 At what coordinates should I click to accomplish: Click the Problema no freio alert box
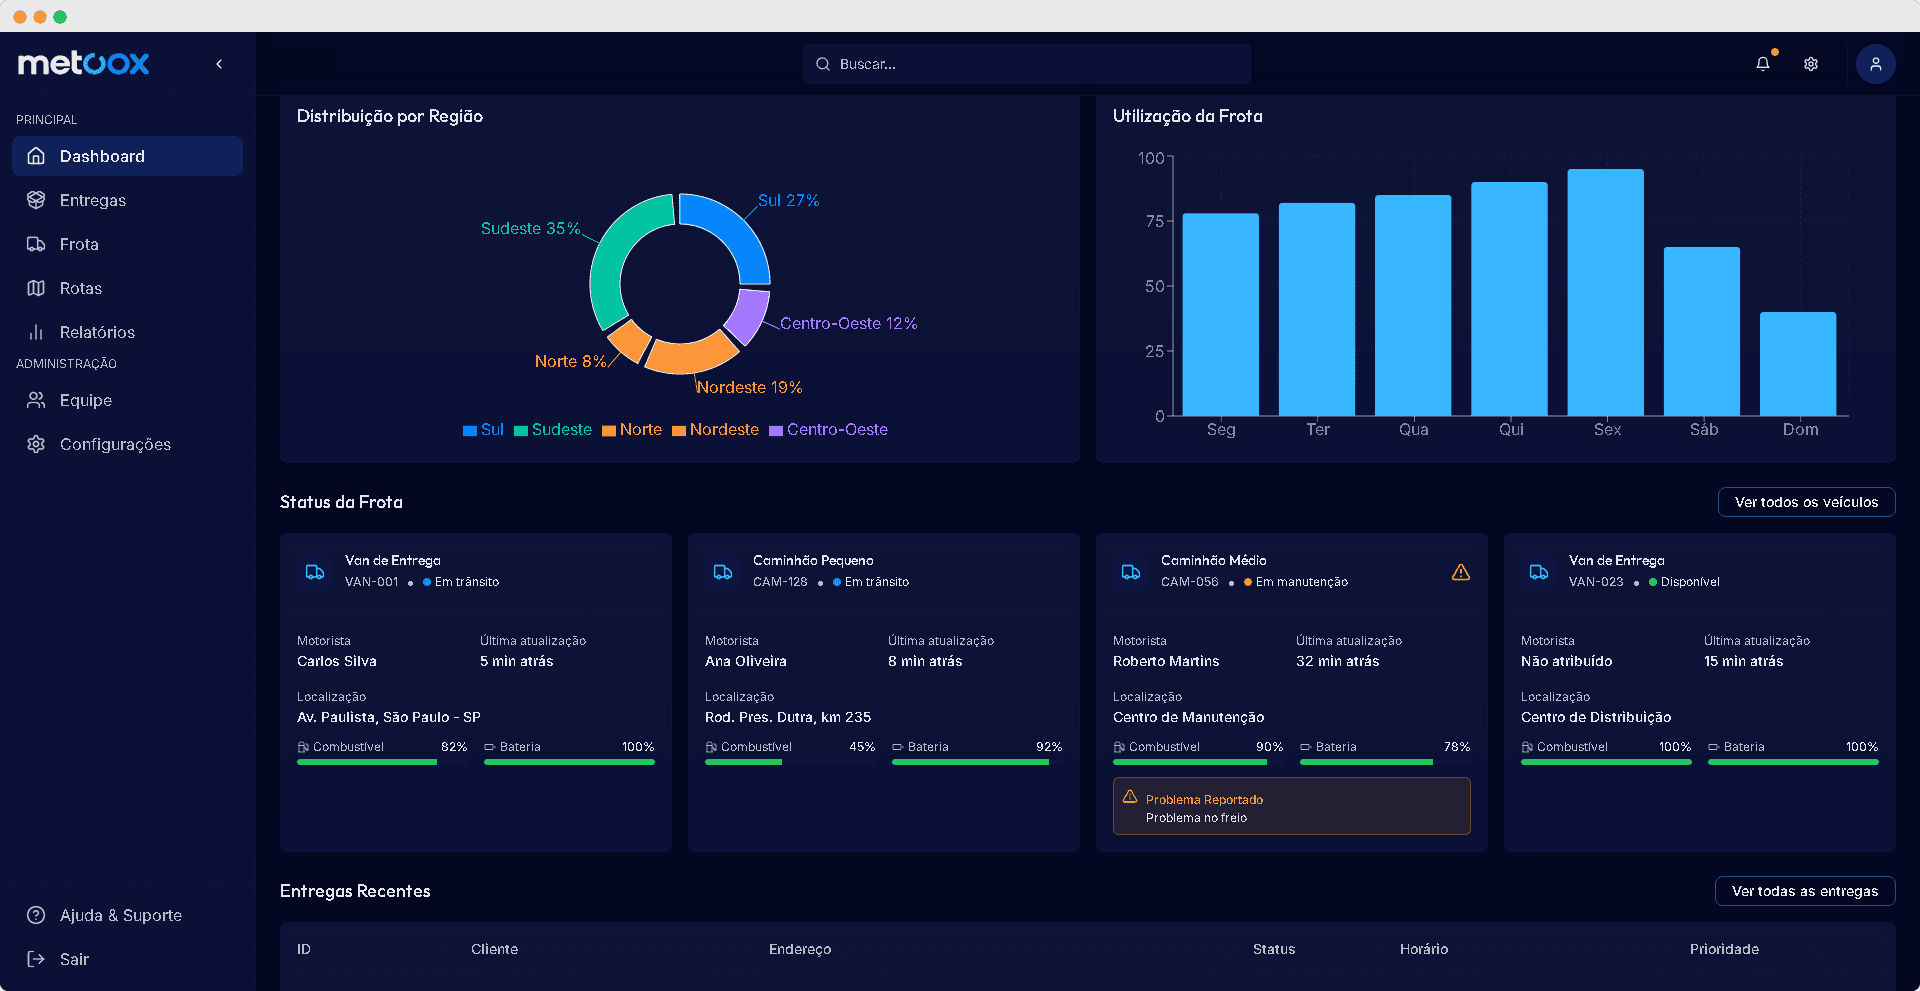coord(1291,806)
